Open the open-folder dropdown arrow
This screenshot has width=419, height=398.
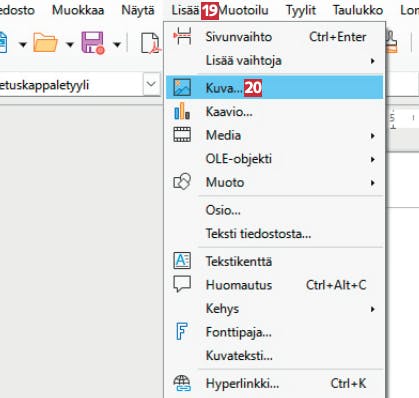pyautogui.click(x=70, y=44)
